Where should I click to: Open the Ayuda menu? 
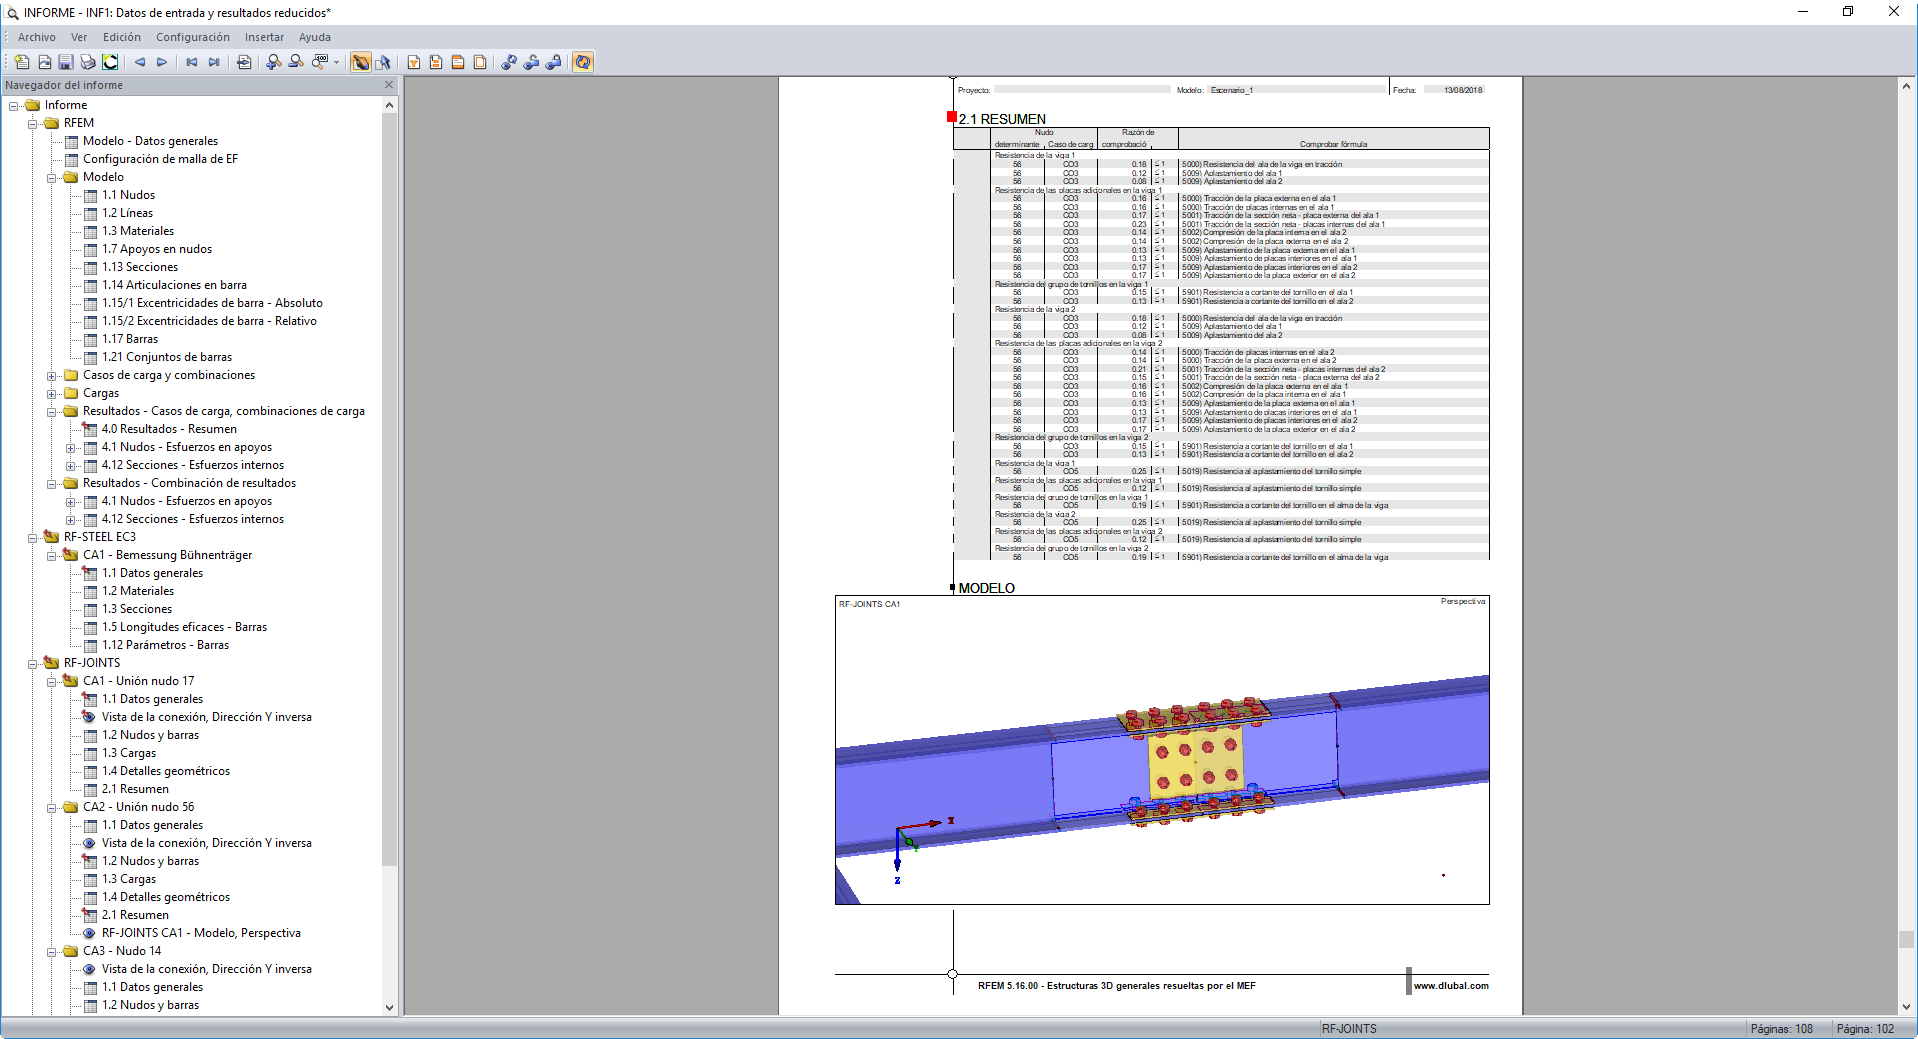(x=315, y=37)
